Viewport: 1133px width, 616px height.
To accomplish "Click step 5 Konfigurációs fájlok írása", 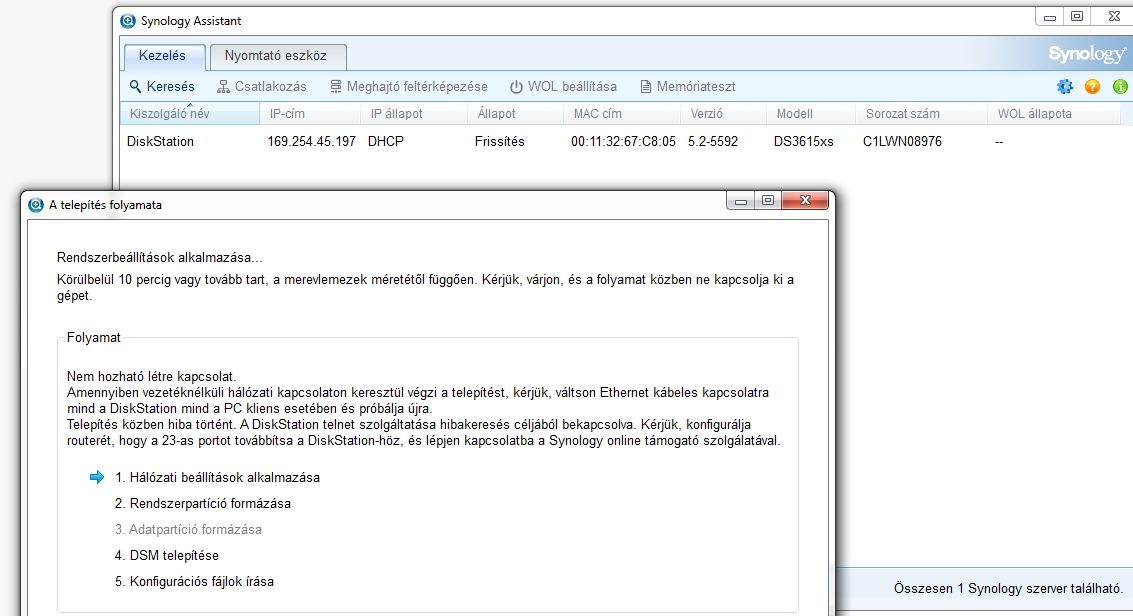I will click(x=194, y=581).
